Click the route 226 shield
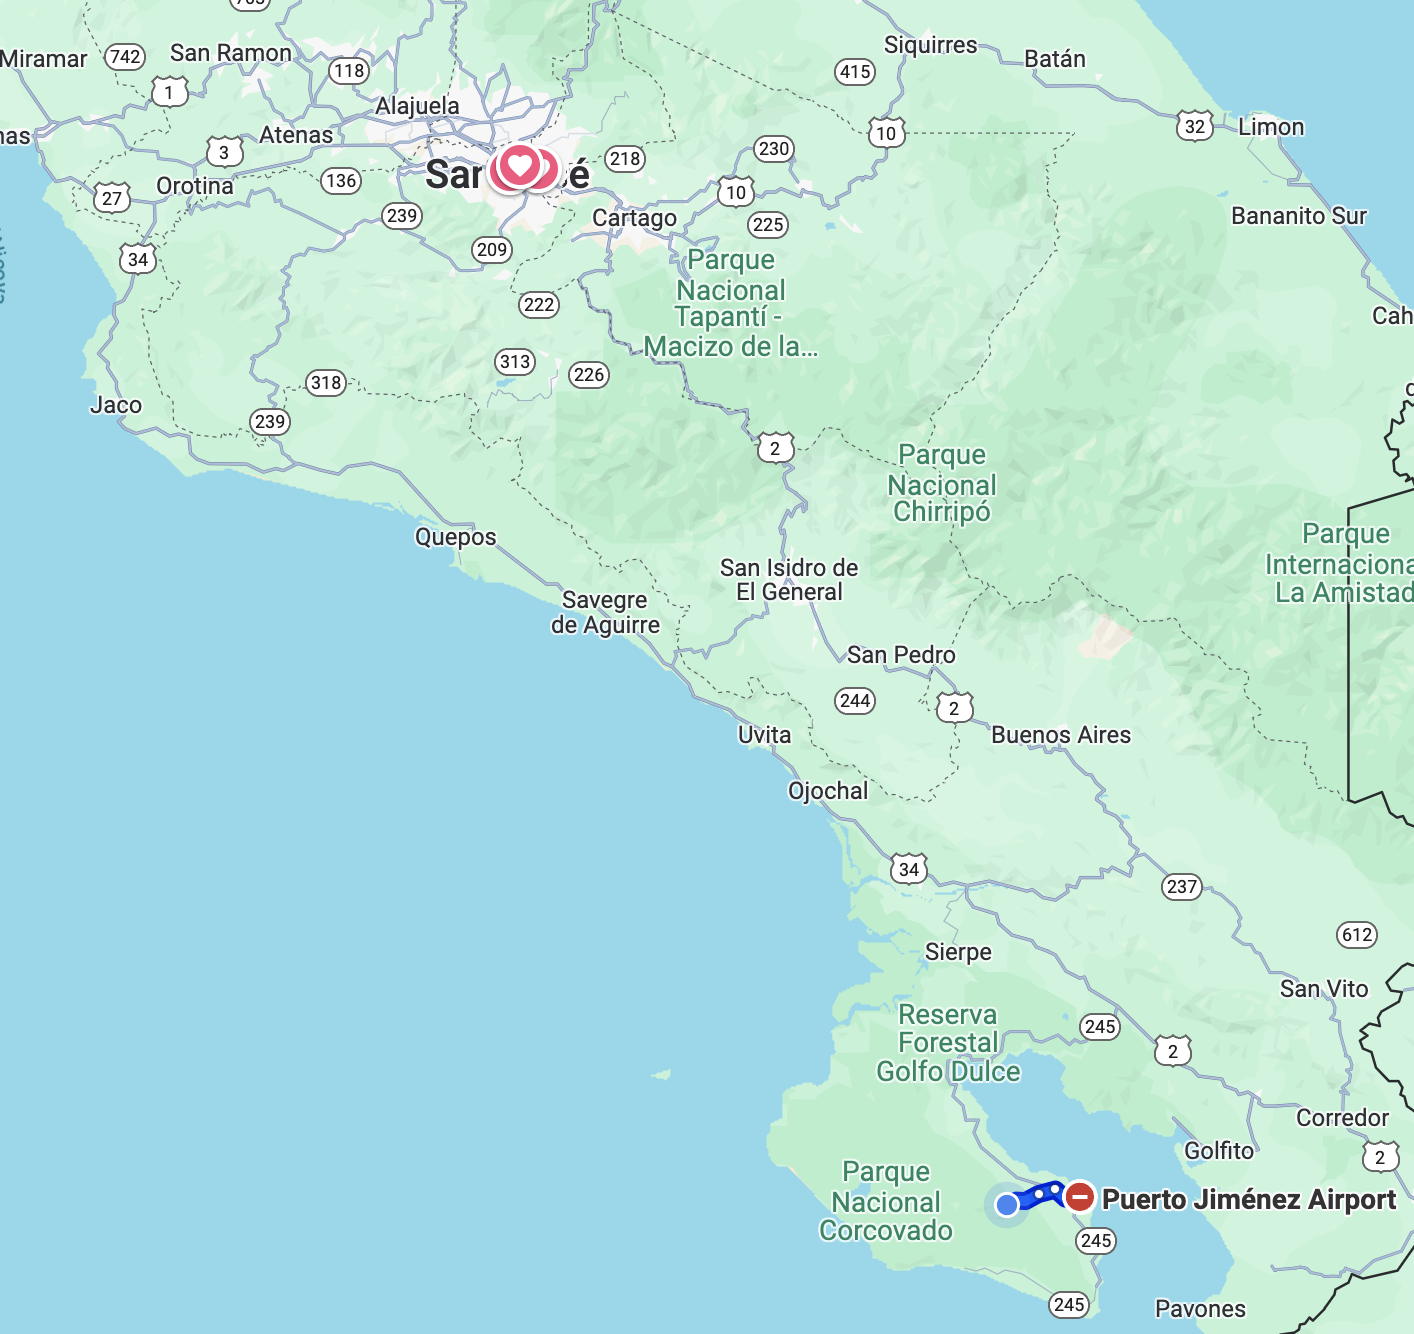 click(589, 375)
